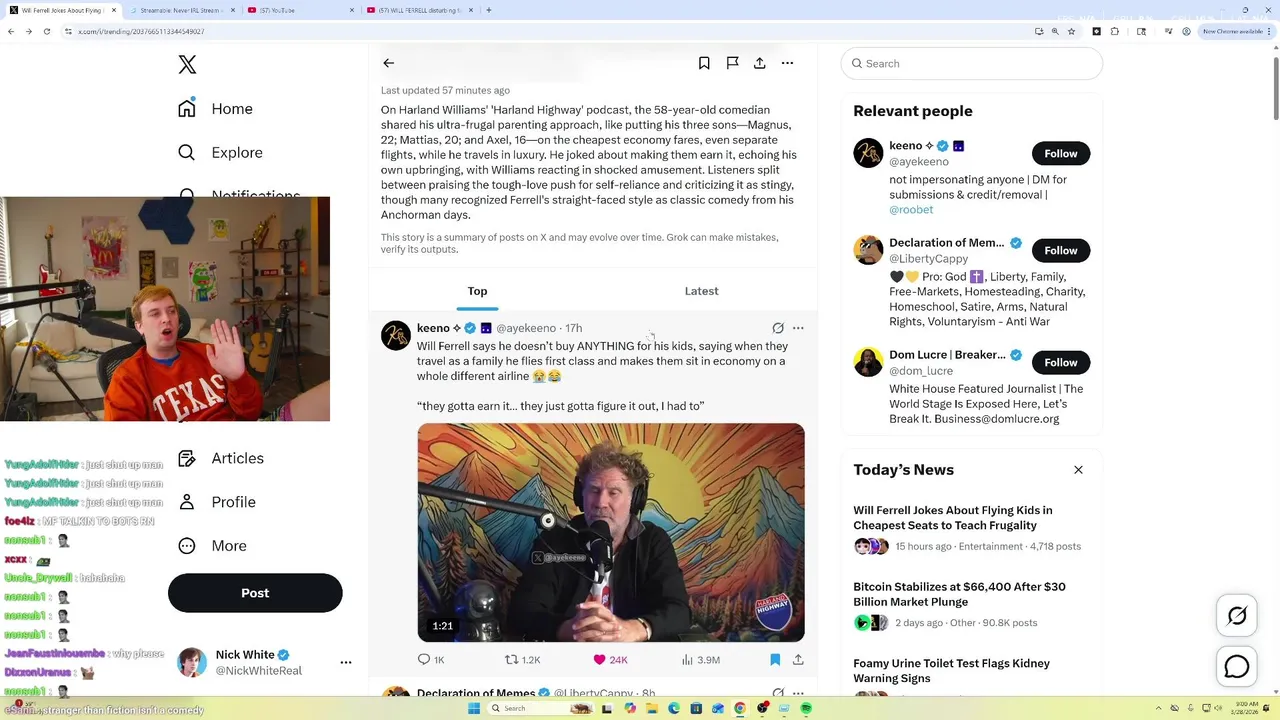The width and height of the screenshot is (1280, 720).
Task: Open three-dot menu on keeno's post
Action: [x=798, y=328]
